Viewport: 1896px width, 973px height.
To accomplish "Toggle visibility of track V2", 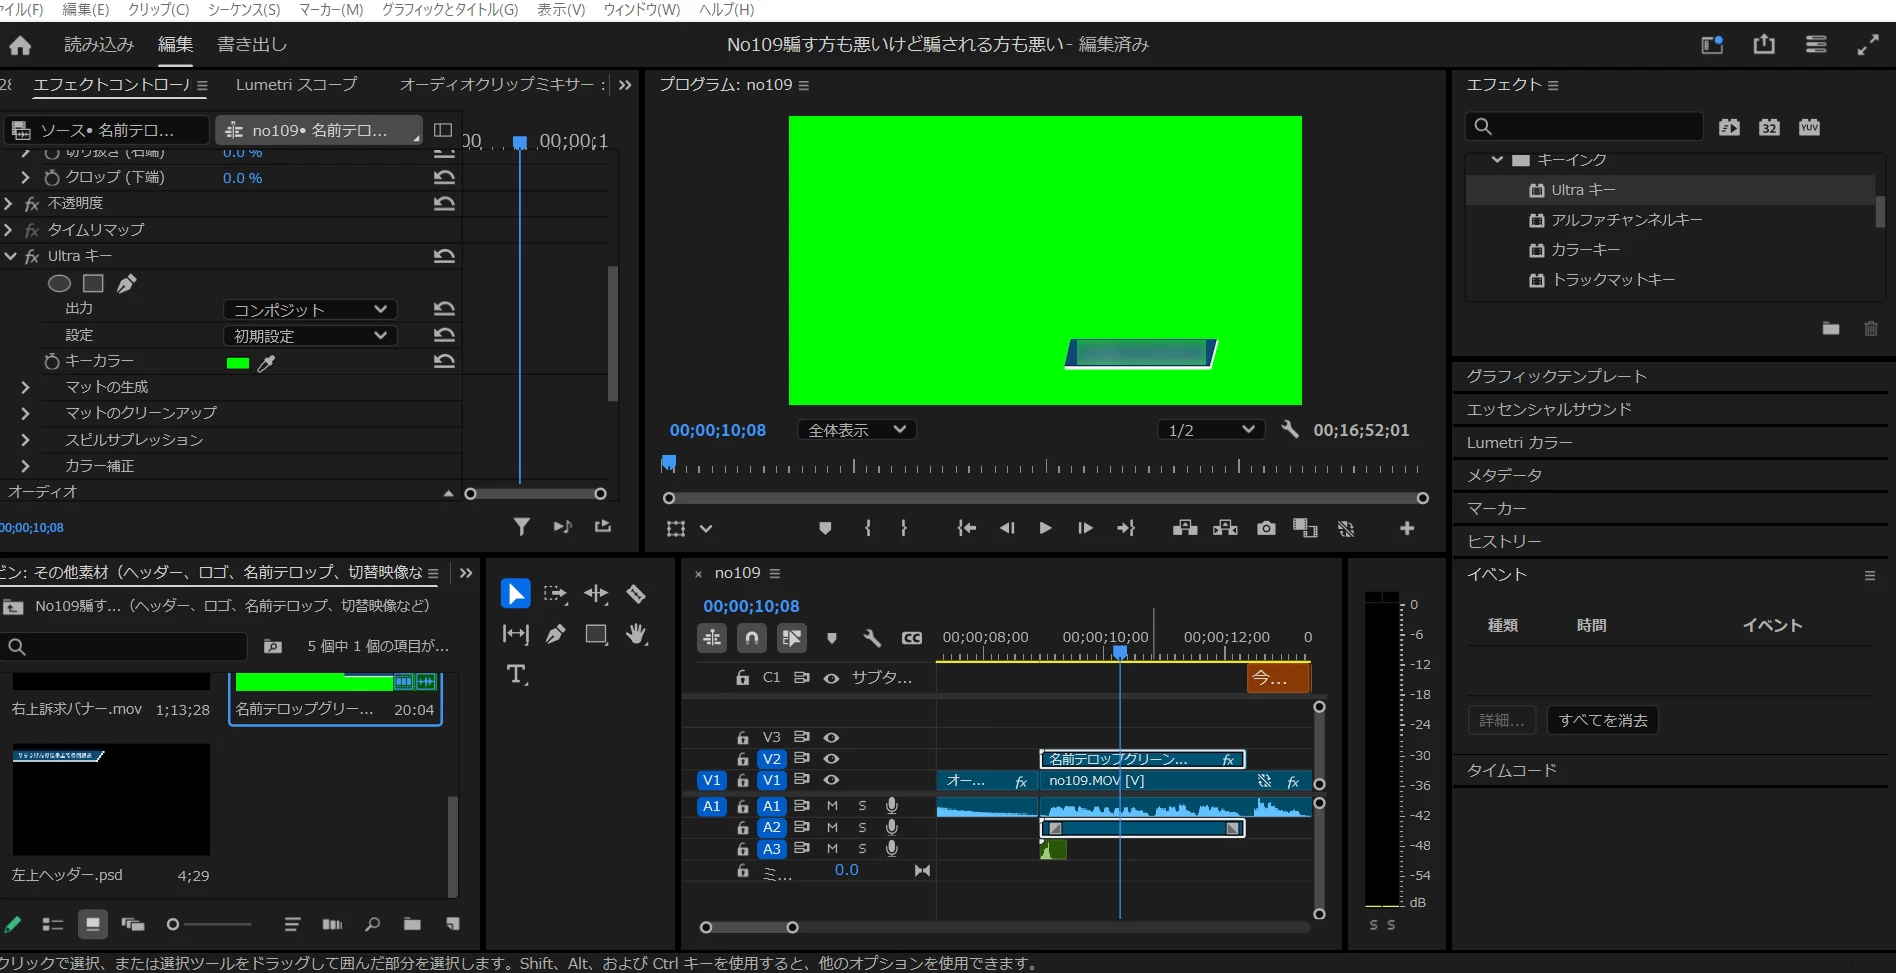I will pyautogui.click(x=831, y=759).
